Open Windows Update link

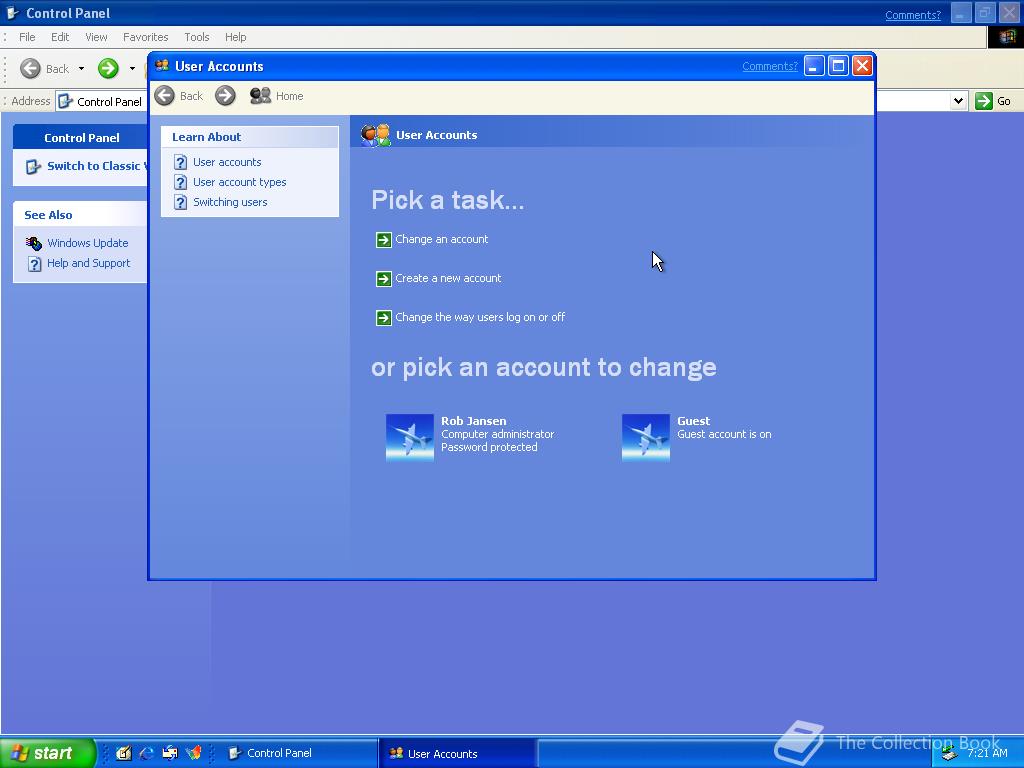click(88, 243)
